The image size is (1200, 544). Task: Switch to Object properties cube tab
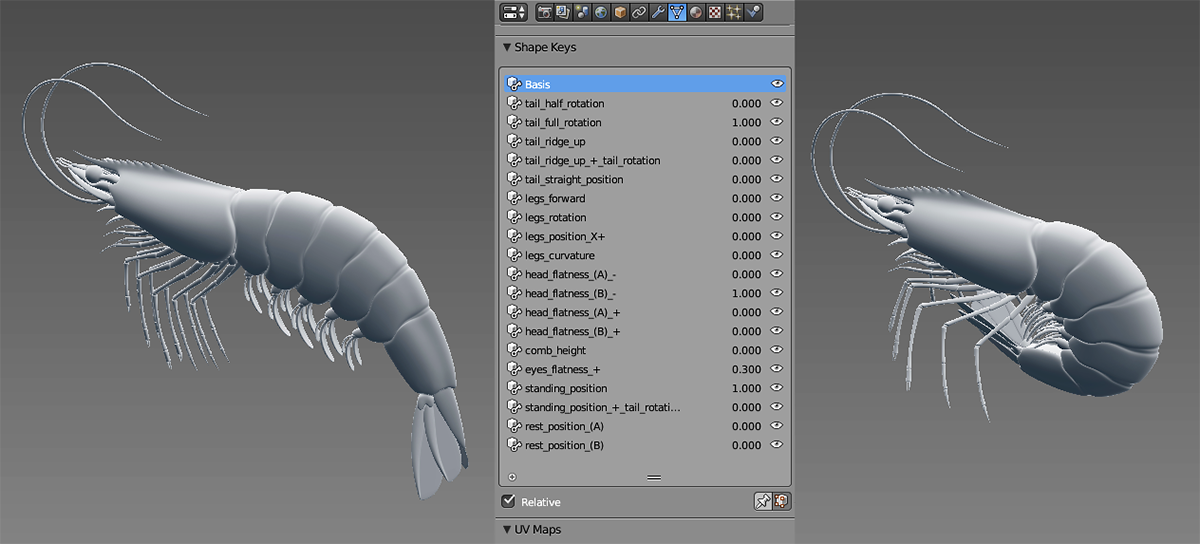coord(620,13)
